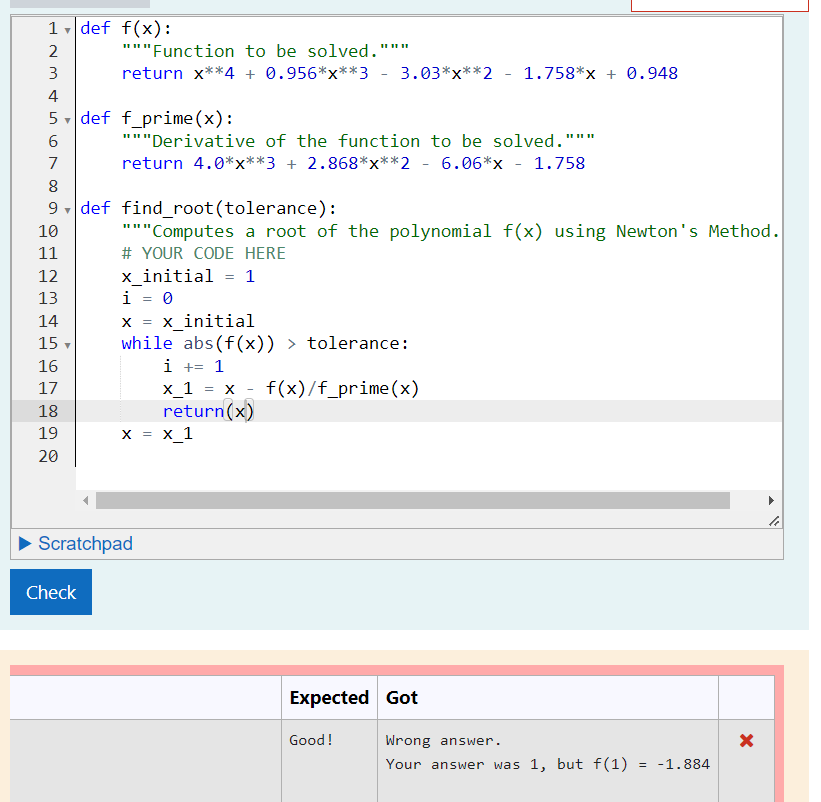Click the polynomial return statement on line 3
This screenshot has width=821, height=802.
coord(400,73)
